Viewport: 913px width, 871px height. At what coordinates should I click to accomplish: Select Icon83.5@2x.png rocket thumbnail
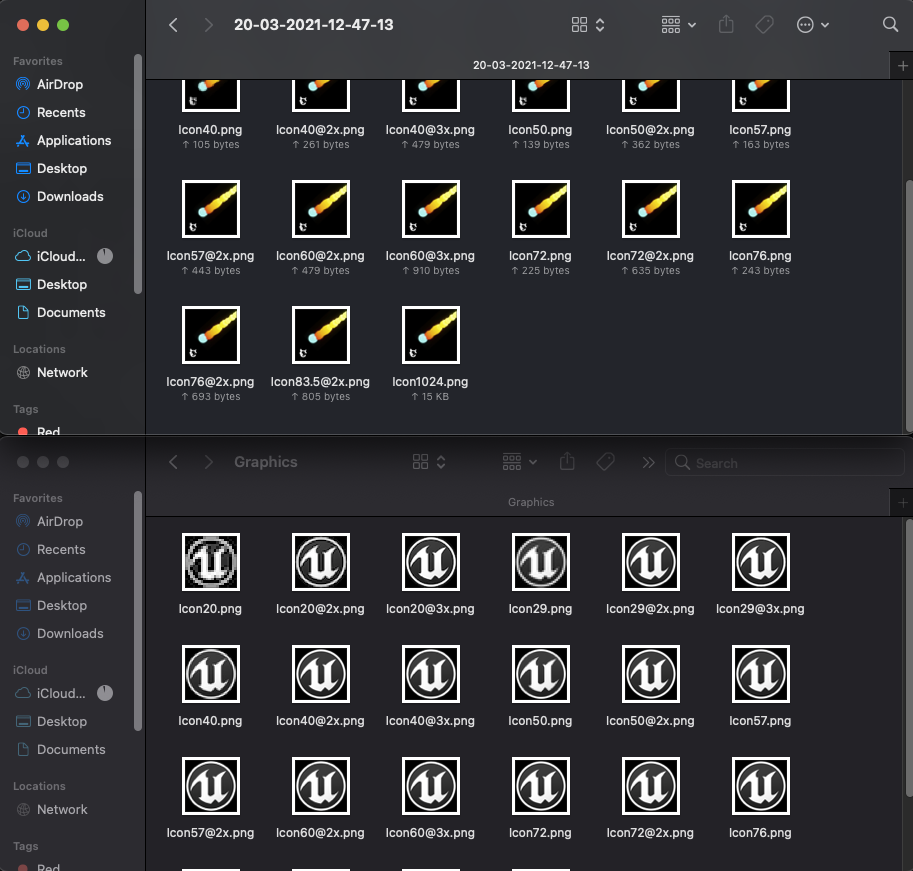point(321,335)
